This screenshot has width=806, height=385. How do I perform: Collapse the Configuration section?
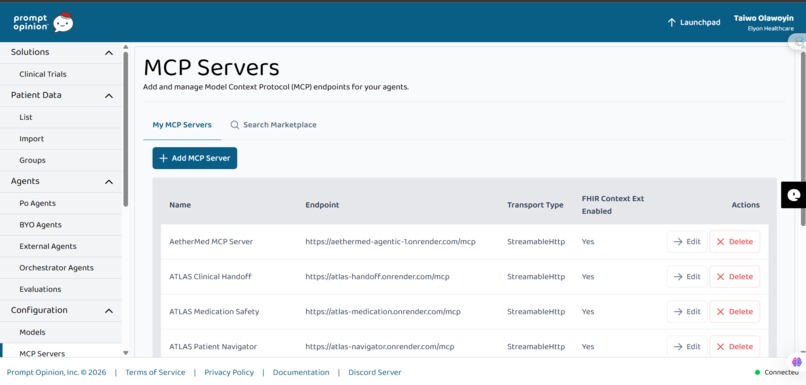108,310
